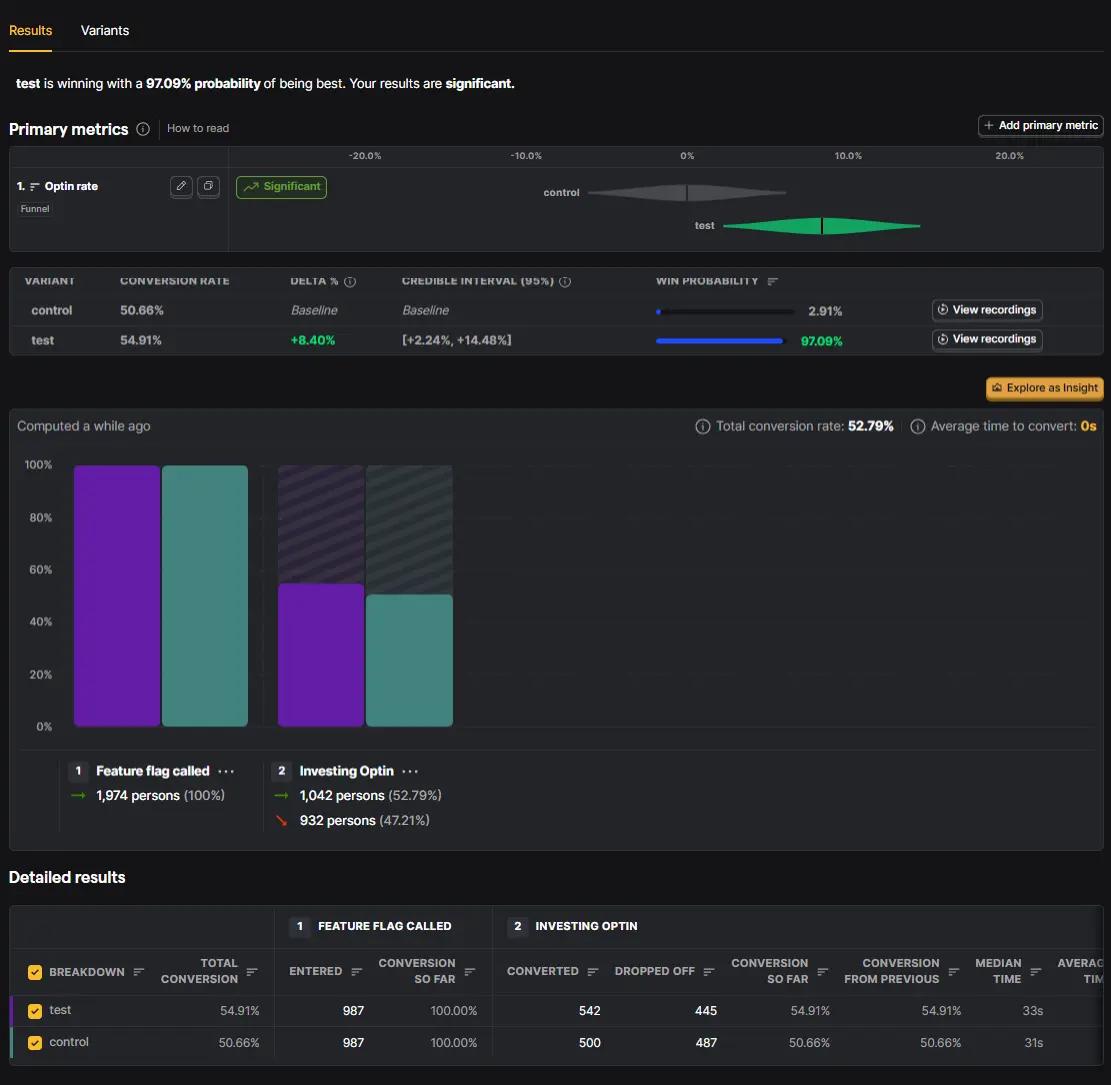The width and height of the screenshot is (1111, 1085).
Task: Click the test win probability progress bar
Action: click(719, 341)
